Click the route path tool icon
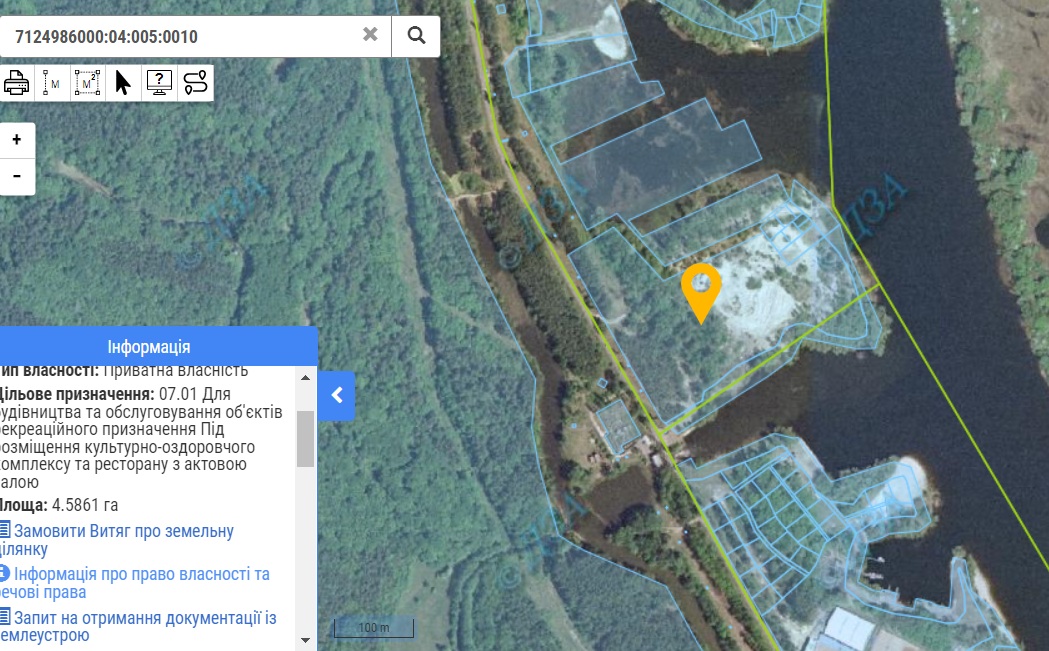 point(195,83)
